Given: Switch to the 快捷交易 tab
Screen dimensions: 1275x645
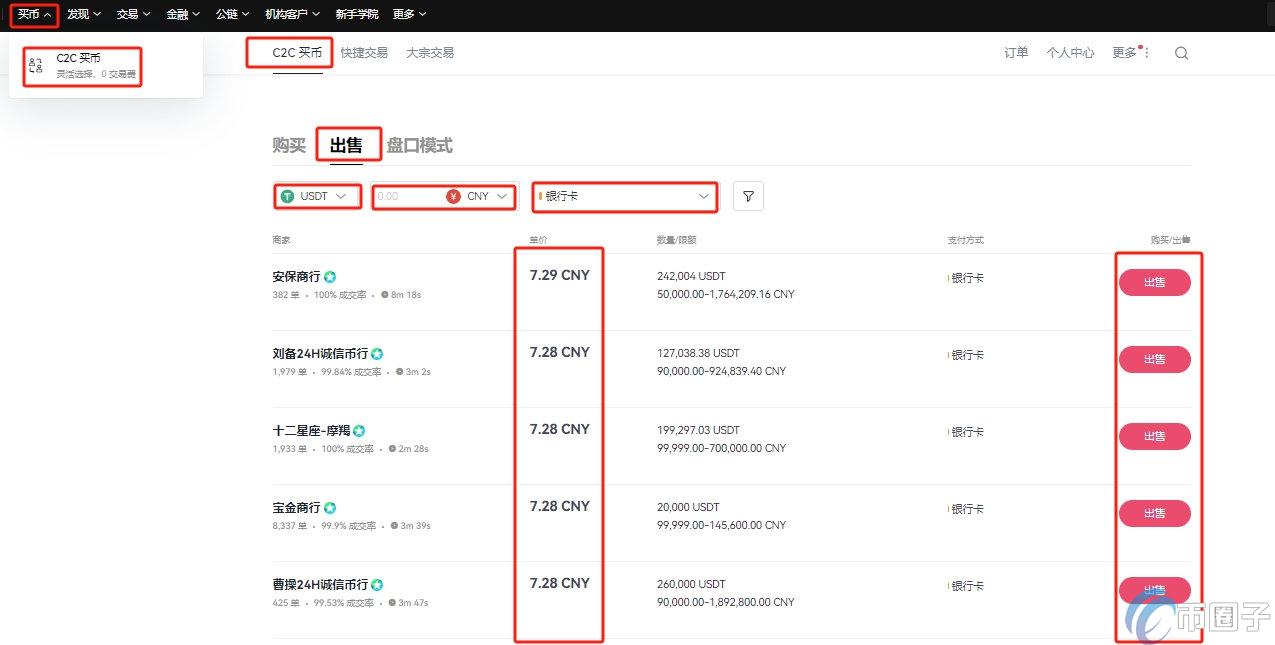Looking at the screenshot, I should tap(364, 53).
